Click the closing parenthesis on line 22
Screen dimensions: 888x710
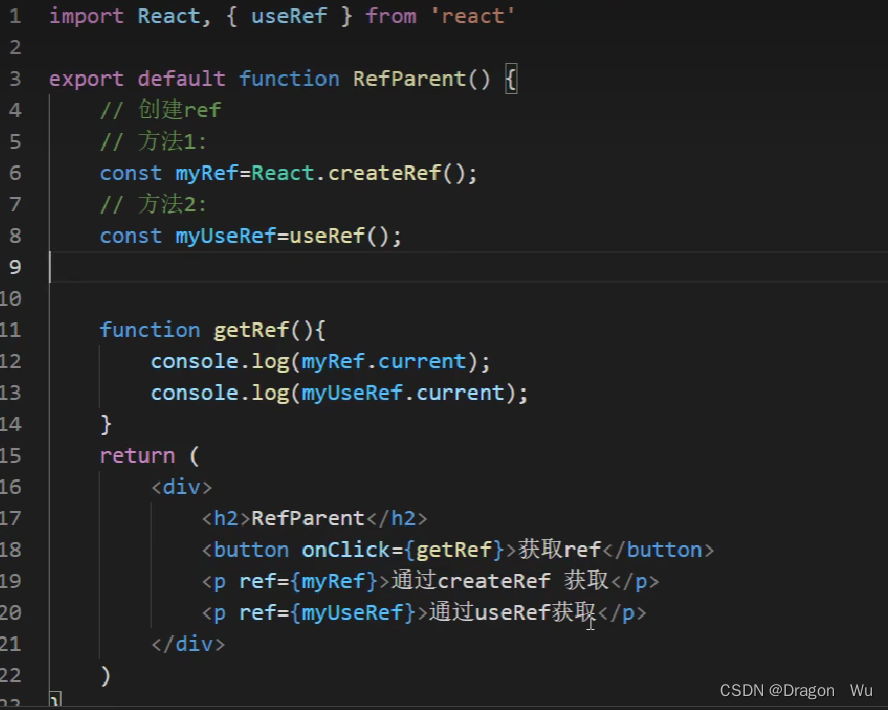pyautogui.click(x=106, y=675)
